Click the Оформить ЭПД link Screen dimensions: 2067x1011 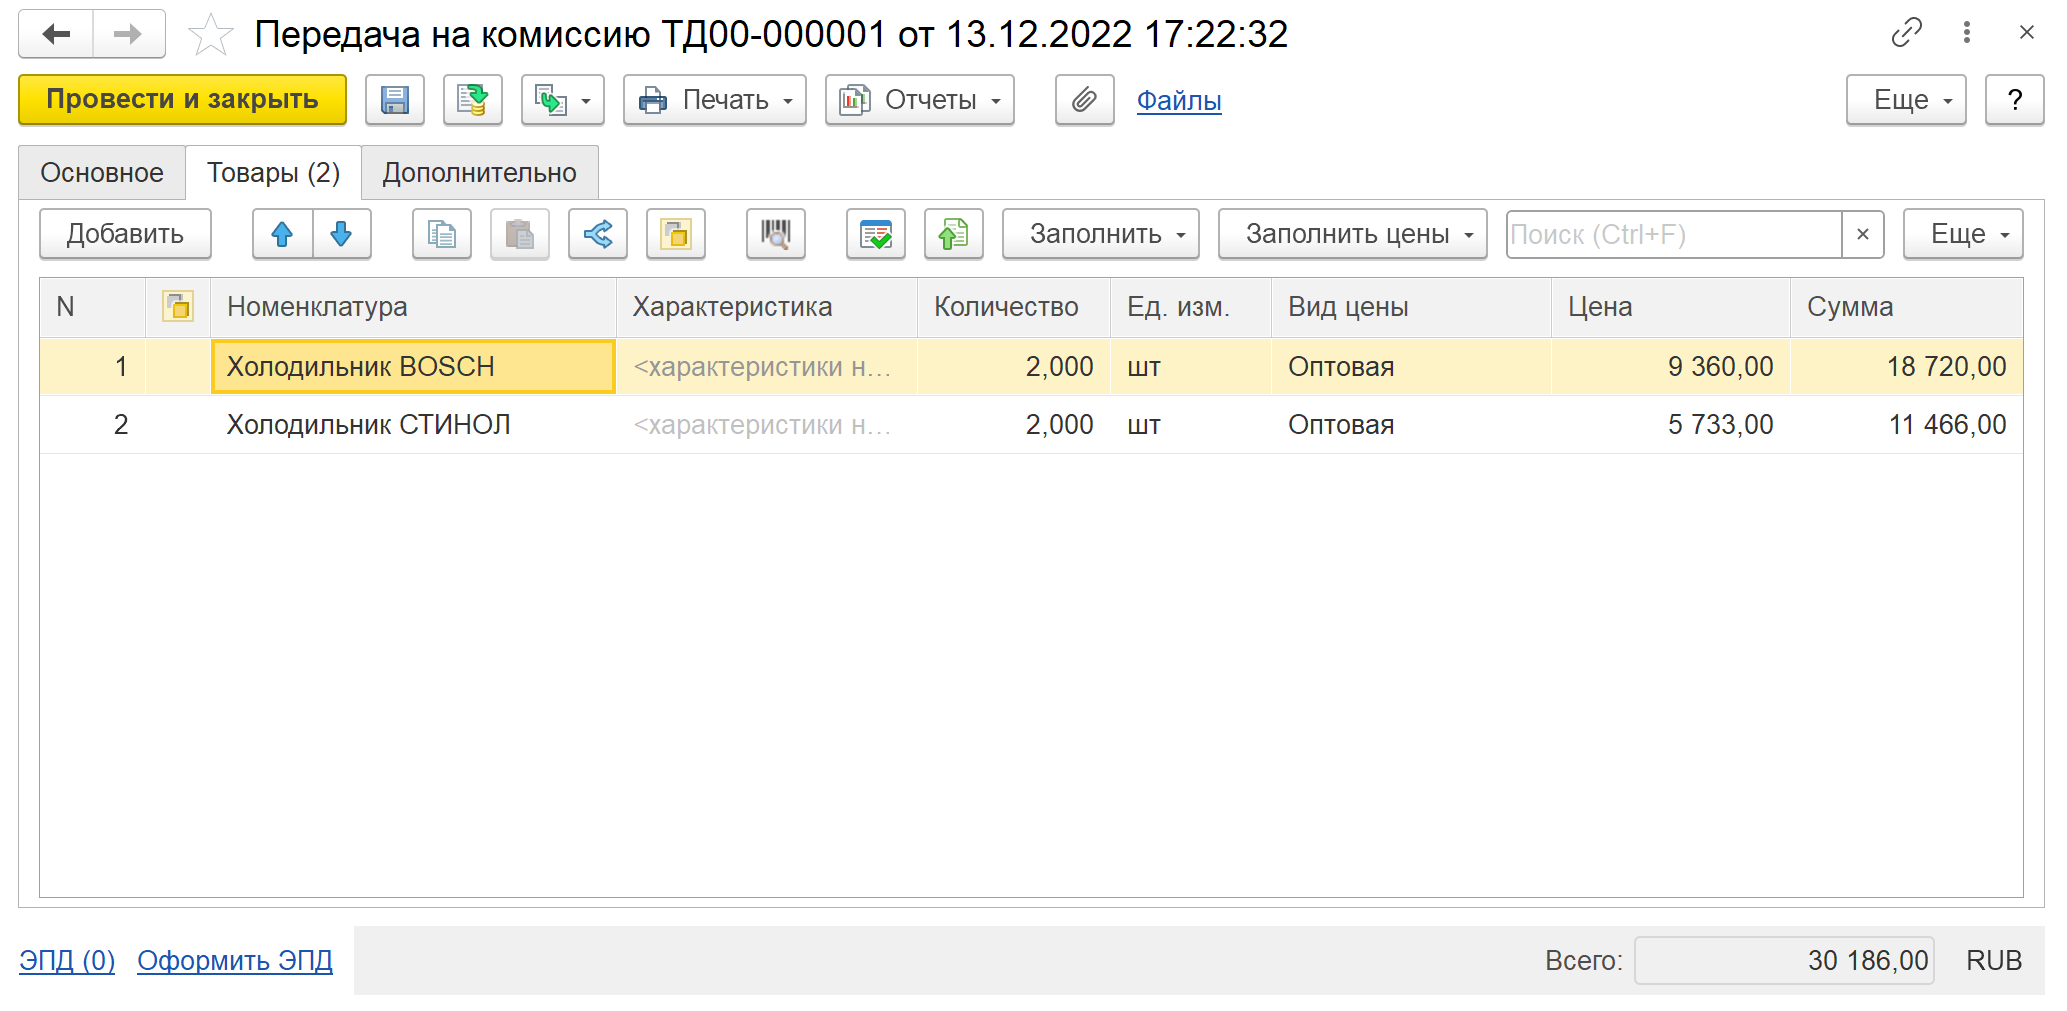coord(234,960)
